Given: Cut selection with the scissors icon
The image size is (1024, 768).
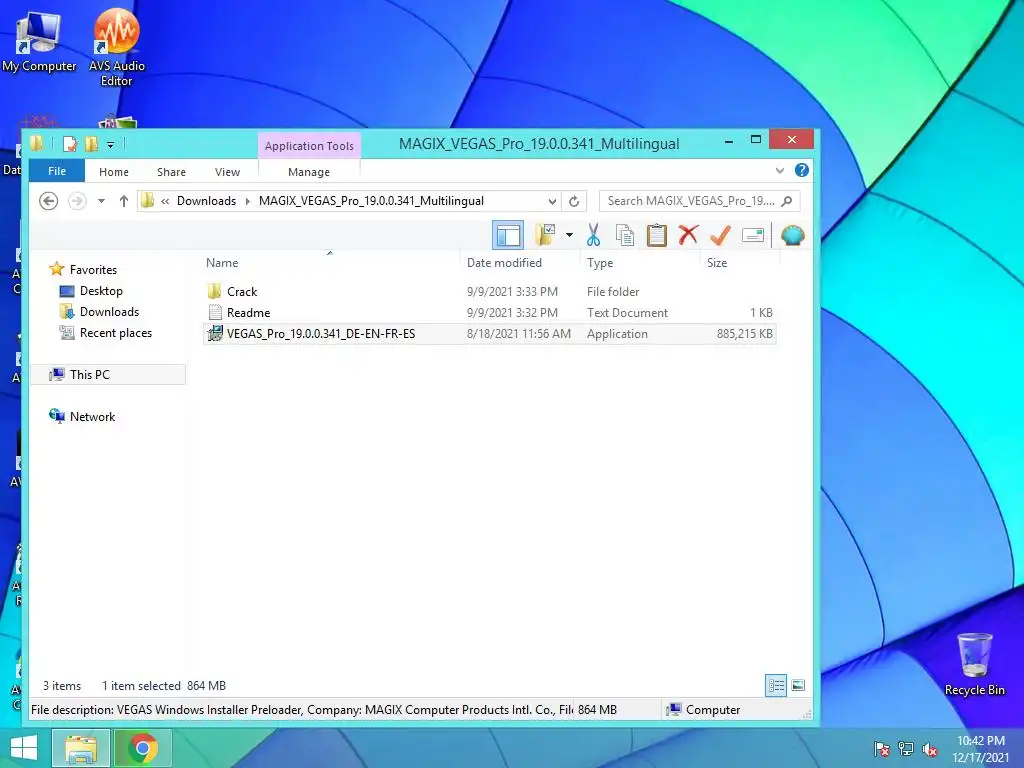Looking at the screenshot, I should tap(593, 235).
